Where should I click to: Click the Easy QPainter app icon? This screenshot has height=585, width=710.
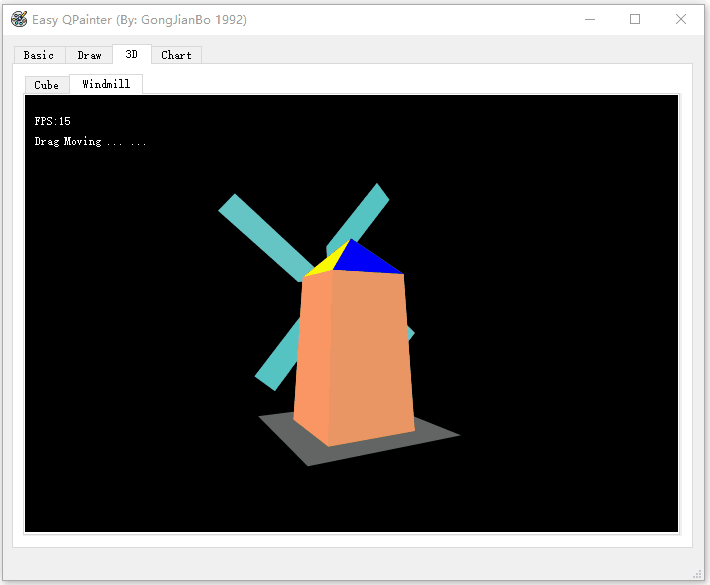[x=19, y=19]
